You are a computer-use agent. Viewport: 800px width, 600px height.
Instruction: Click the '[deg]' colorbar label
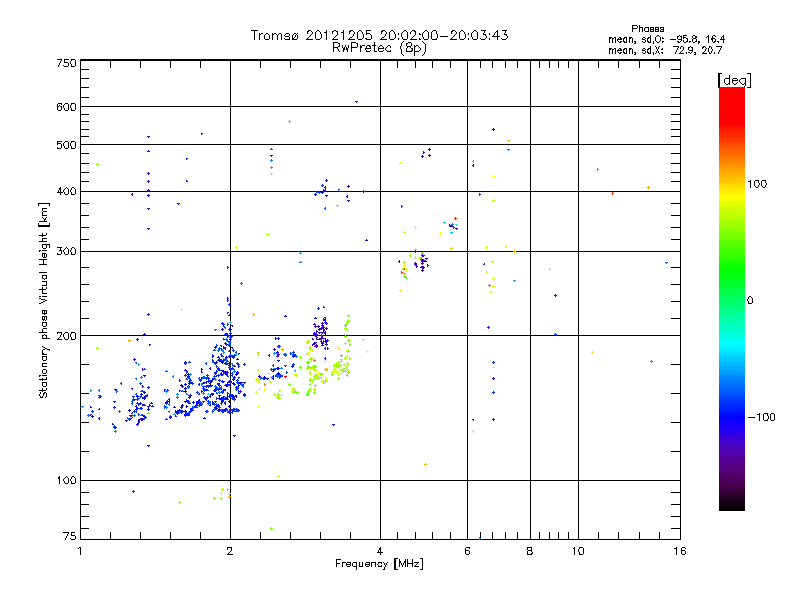[x=734, y=80]
